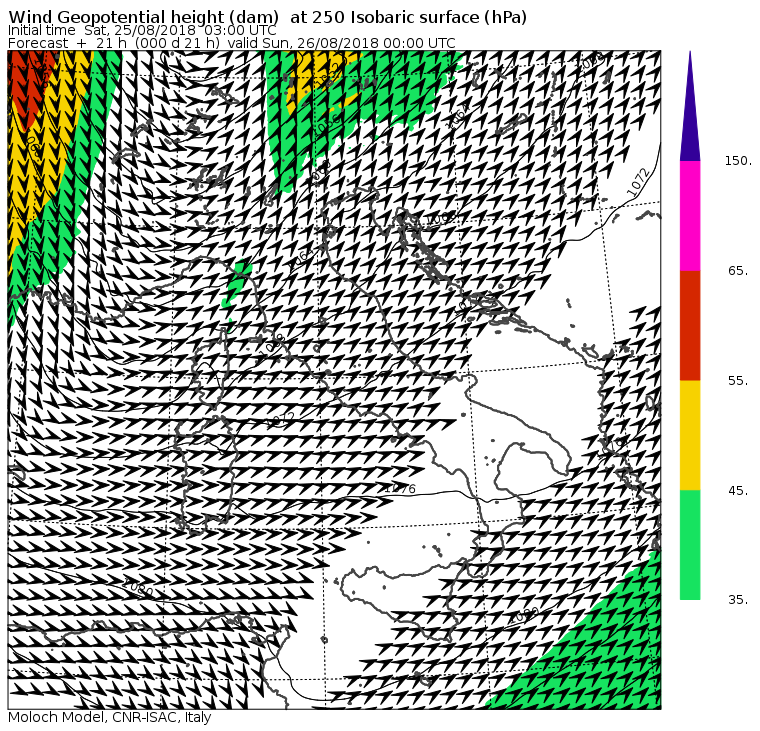760x731 pixels.
Task: Select the red legend color block
Action: pyautogui.click(x=690, y=326)
